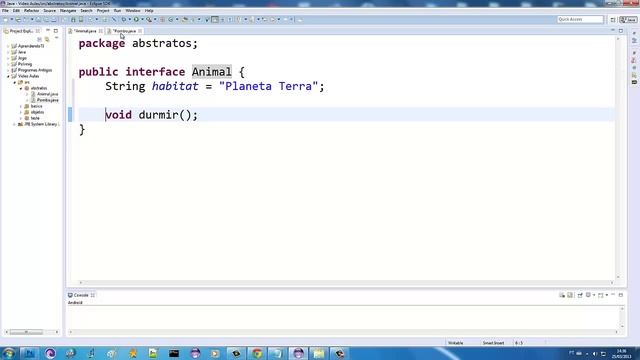640x360 pixels.
Task: Click the Pin Console icon
Action: [580, 295]
